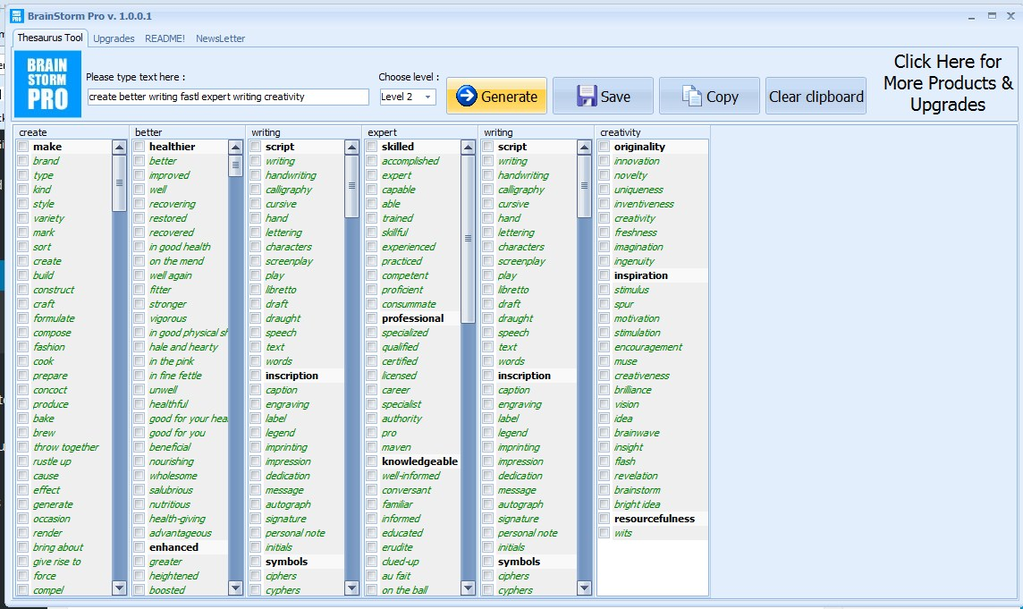The image size is (1023, 609).
Task: Select the word 'brainwave'
Action: coord(637,433)
